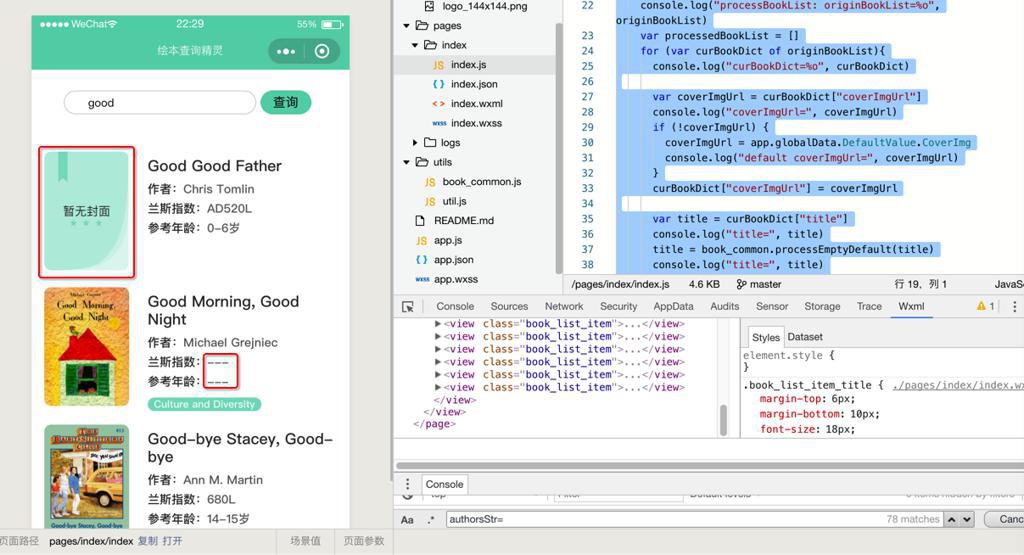The width and height of the screenshot is (1024, 555).
Task: Expand the logs folder
Action: point(416,143)
